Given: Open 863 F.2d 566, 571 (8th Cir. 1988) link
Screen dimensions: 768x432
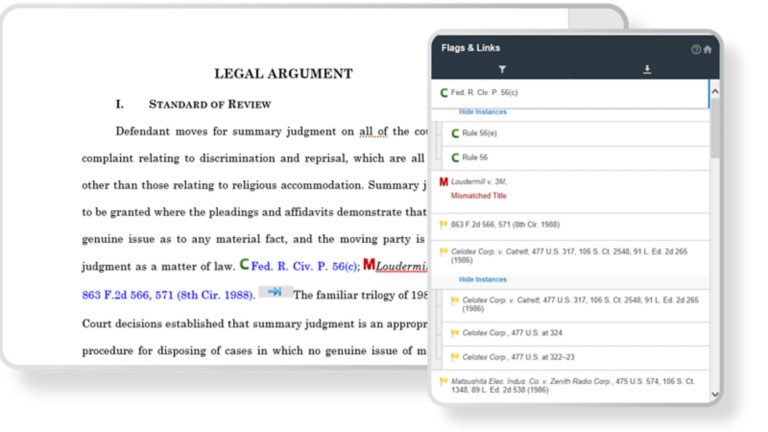Looking at the screenshot, I should [168, 295].
